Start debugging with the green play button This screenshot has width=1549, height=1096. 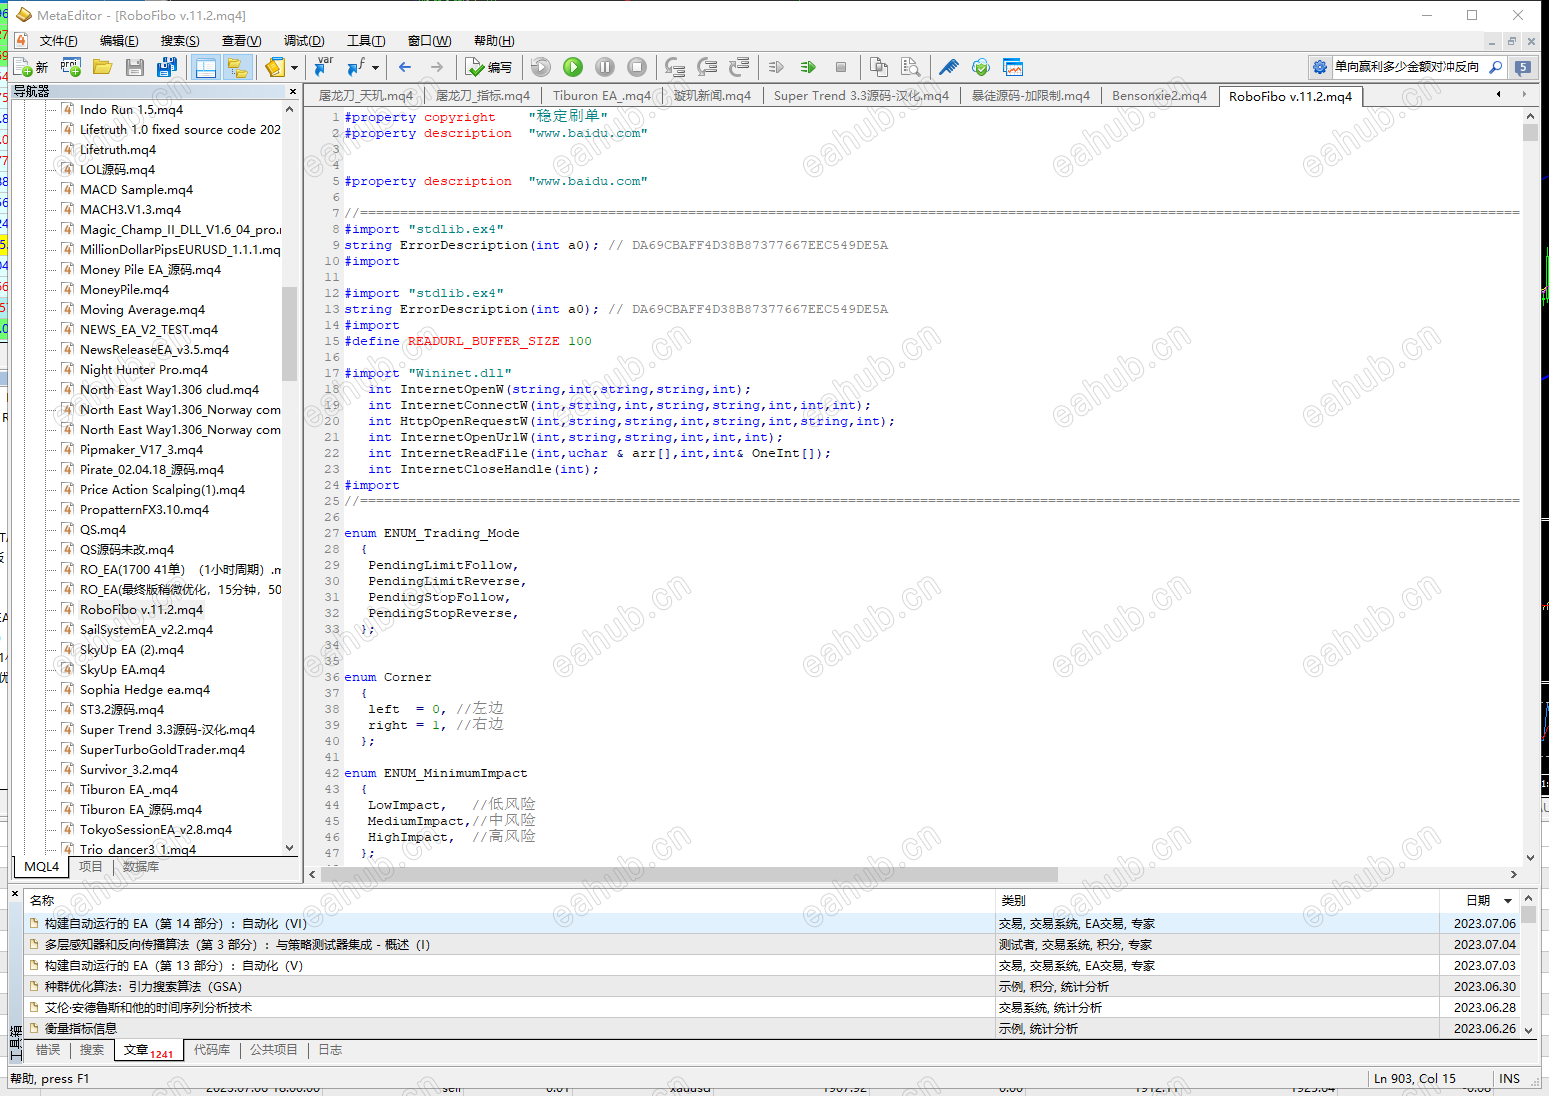[x=573, y=67]
